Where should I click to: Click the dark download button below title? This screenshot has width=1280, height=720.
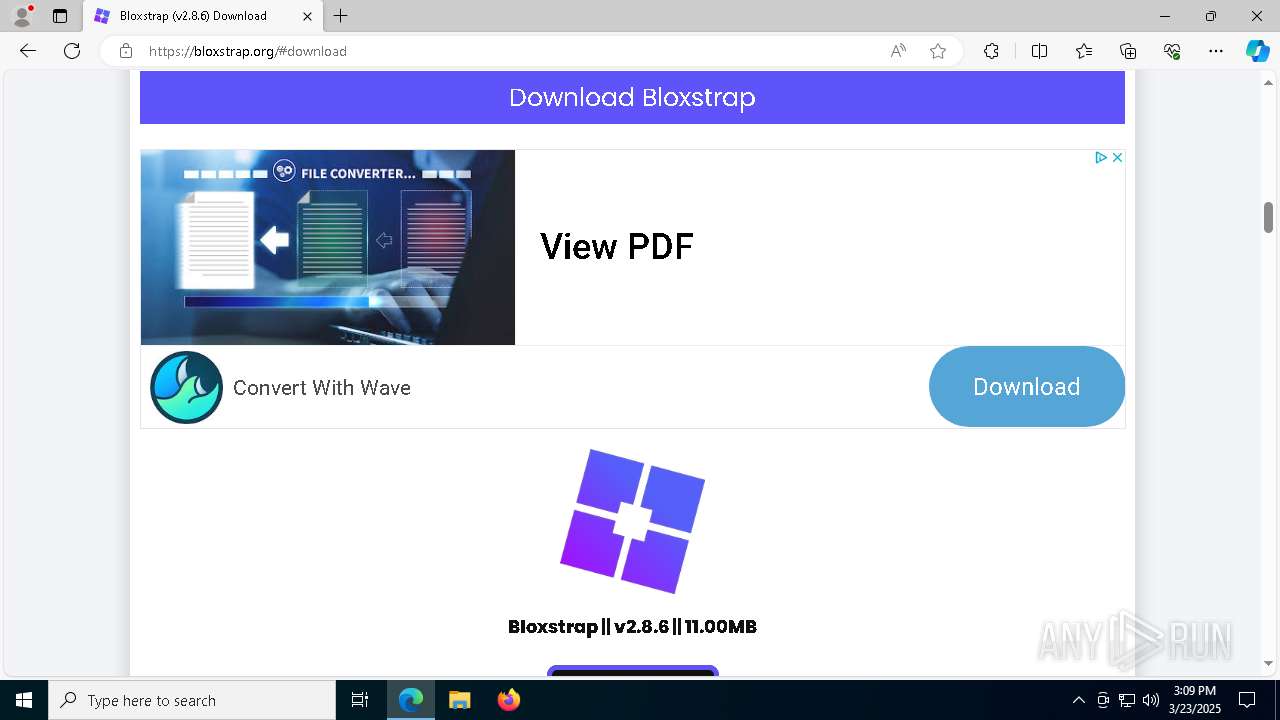point(633,670)
